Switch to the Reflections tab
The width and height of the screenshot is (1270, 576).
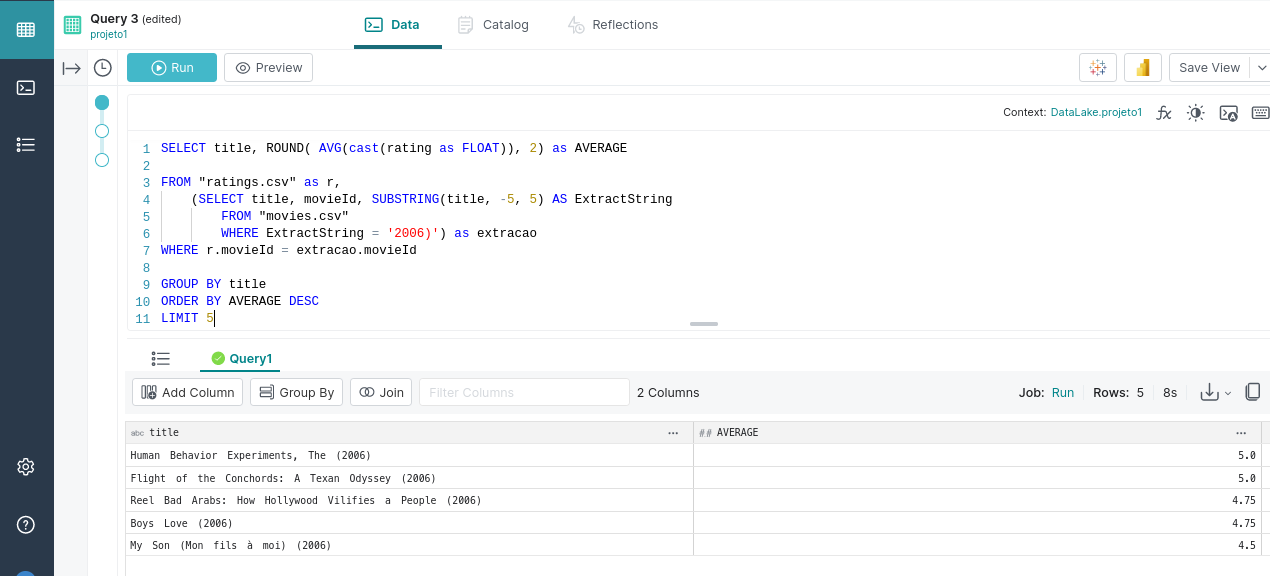[x=612, y=26]
